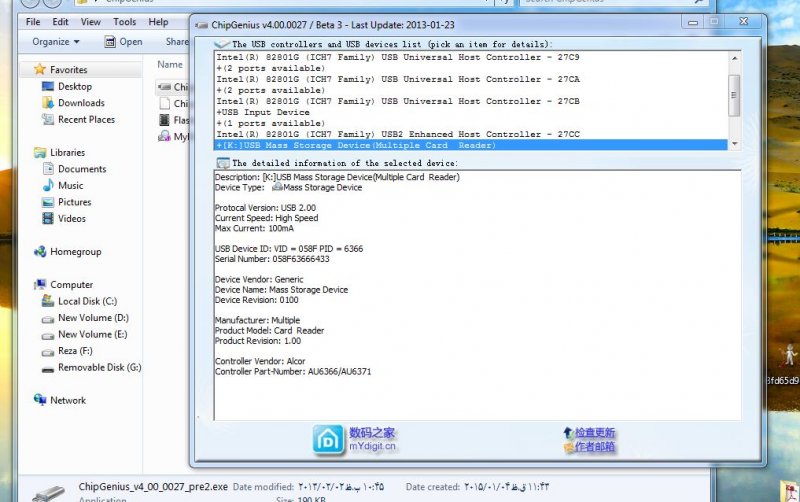Click the Local Disk (C:) drive icon
The height and width of the screenshot is (502, 800).
48,301
